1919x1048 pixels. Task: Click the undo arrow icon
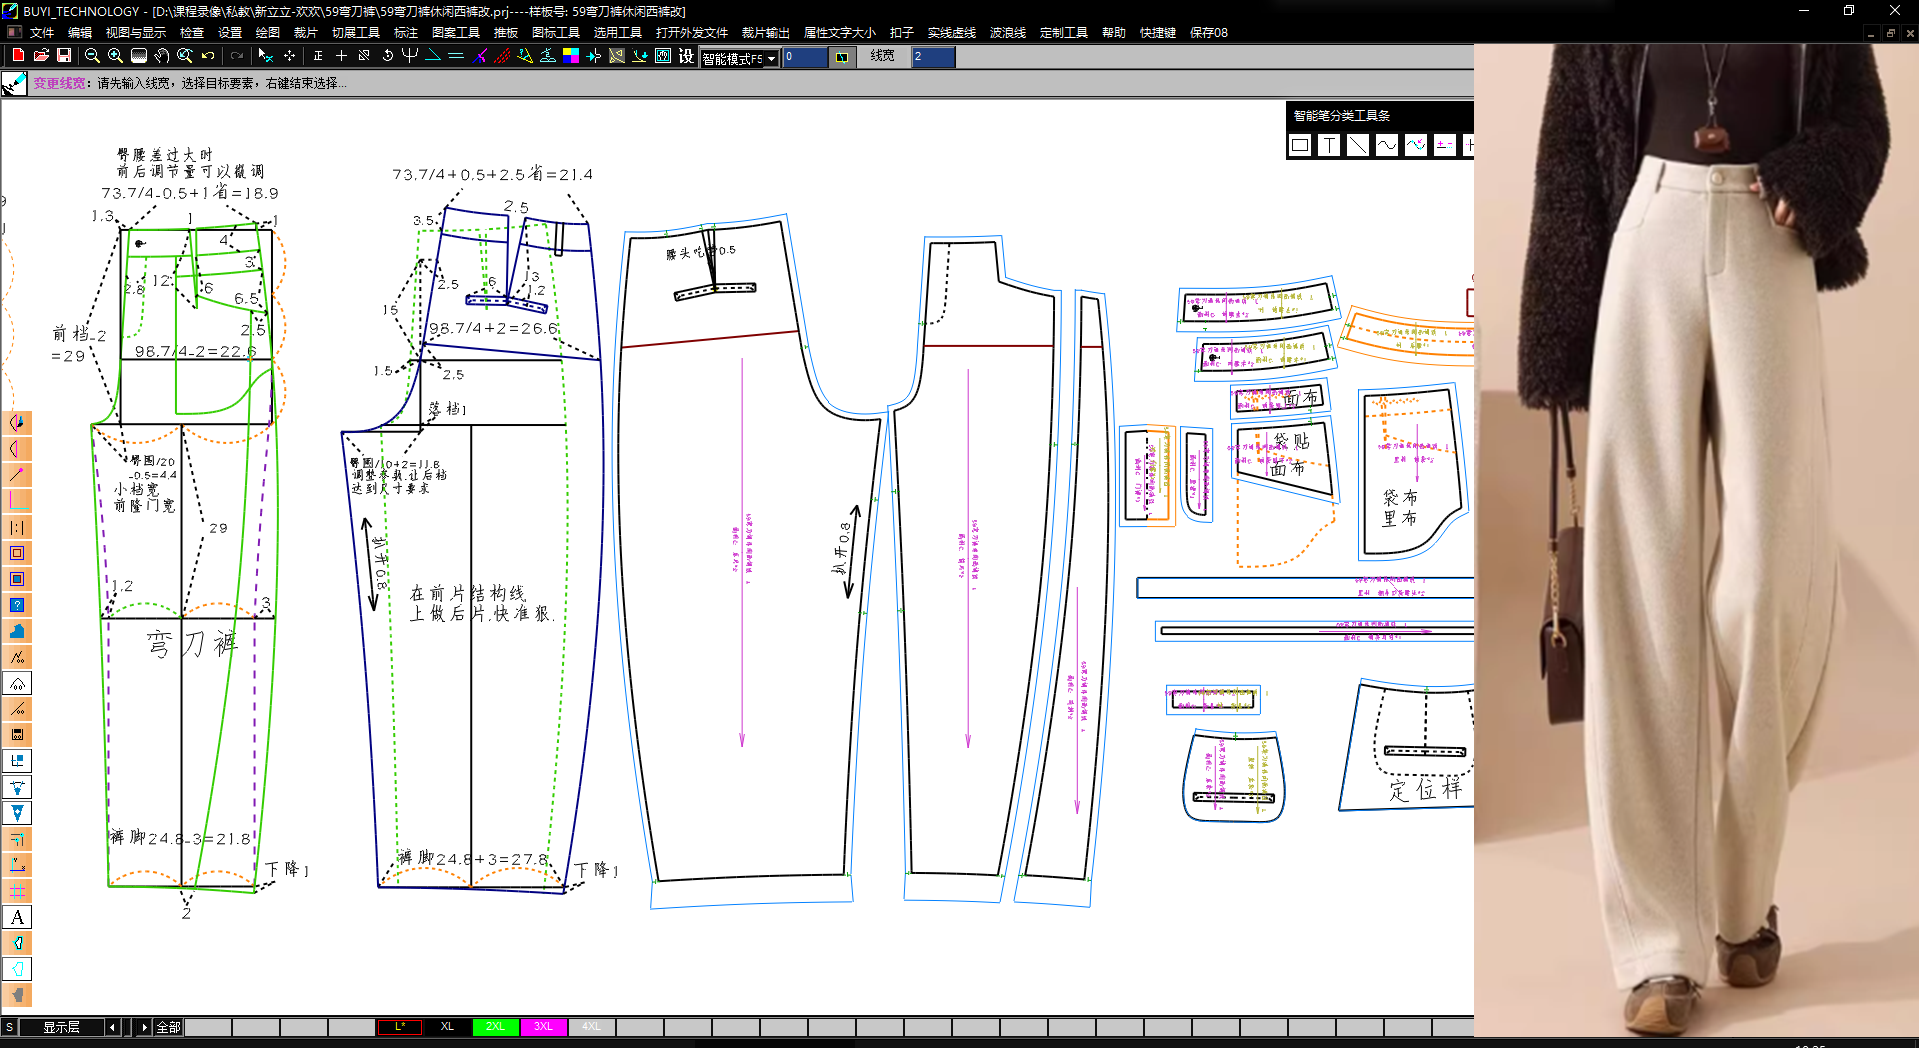(208, 56)
